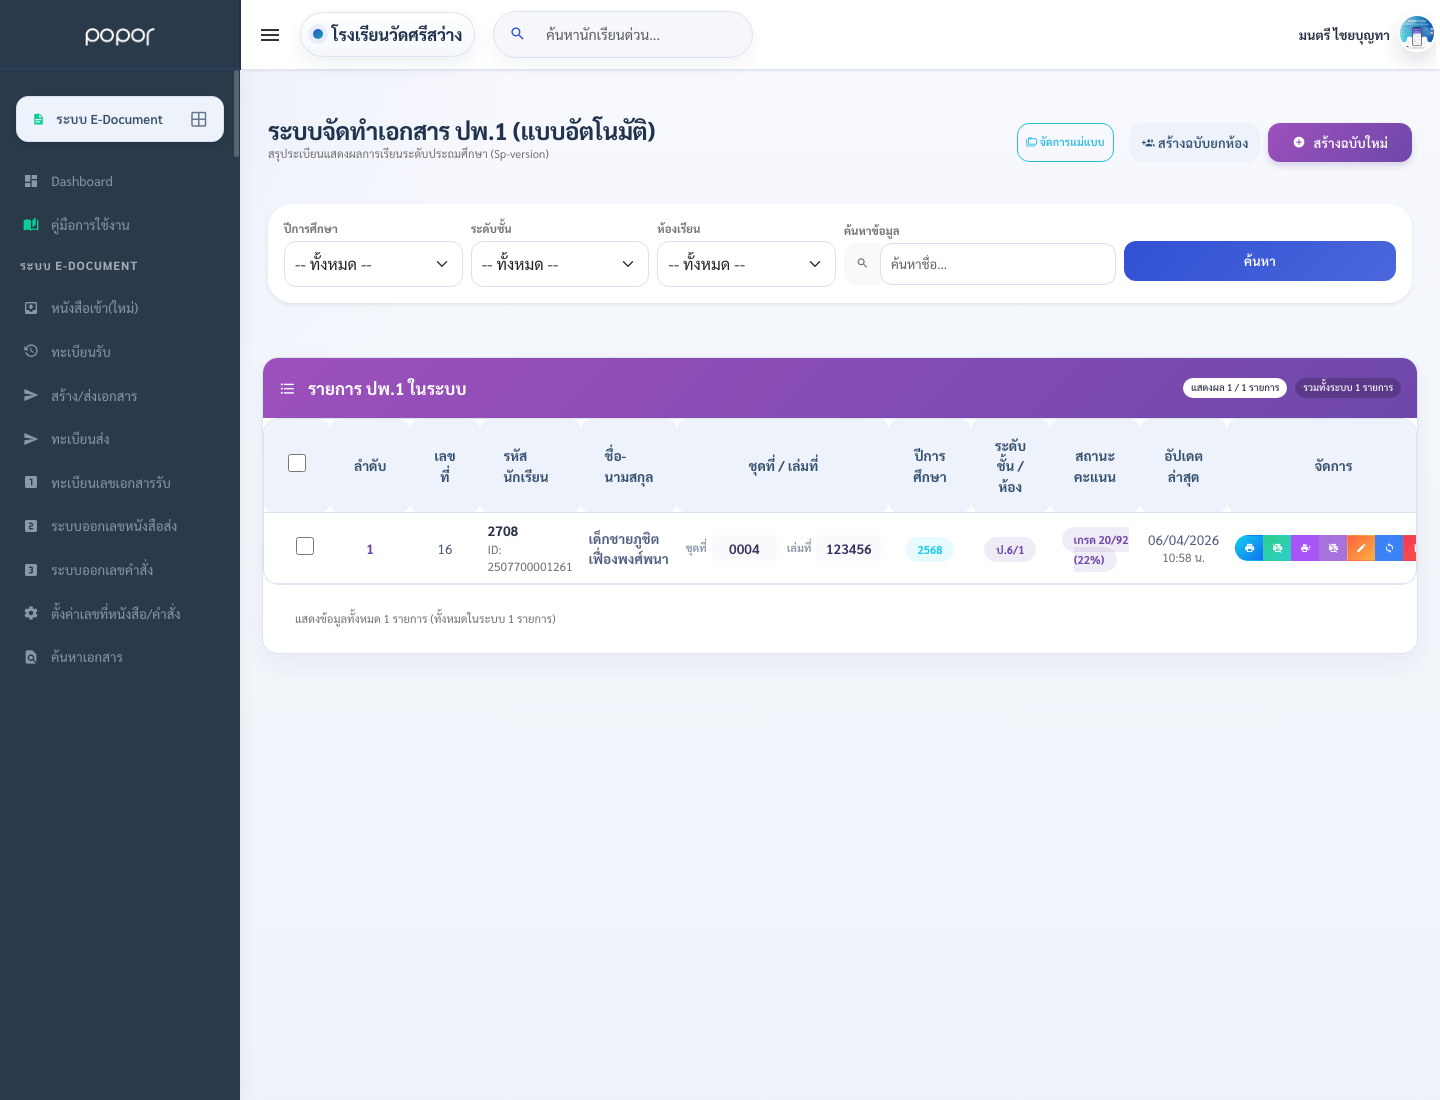This screenshot has width=1440, height=1100.
Task: Go to หนังสือเข้า(ใหม่) menu item
Action: (x=95, y=308)
